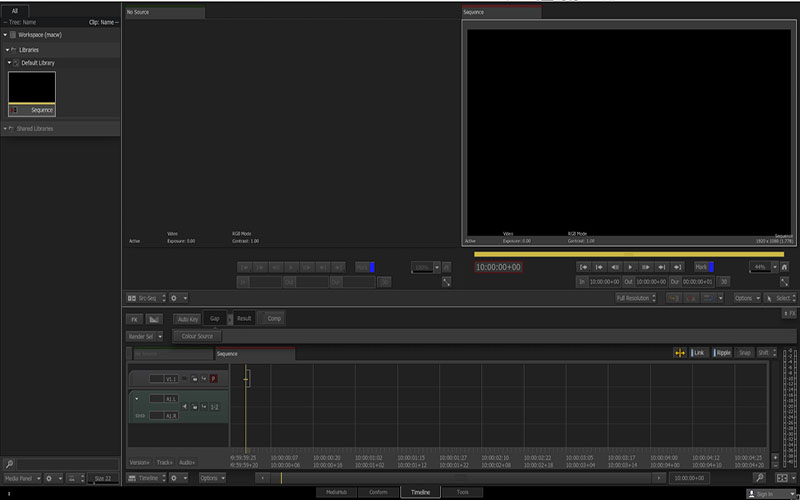
Task: Click the Colour Source button
Action: [197, 336]
